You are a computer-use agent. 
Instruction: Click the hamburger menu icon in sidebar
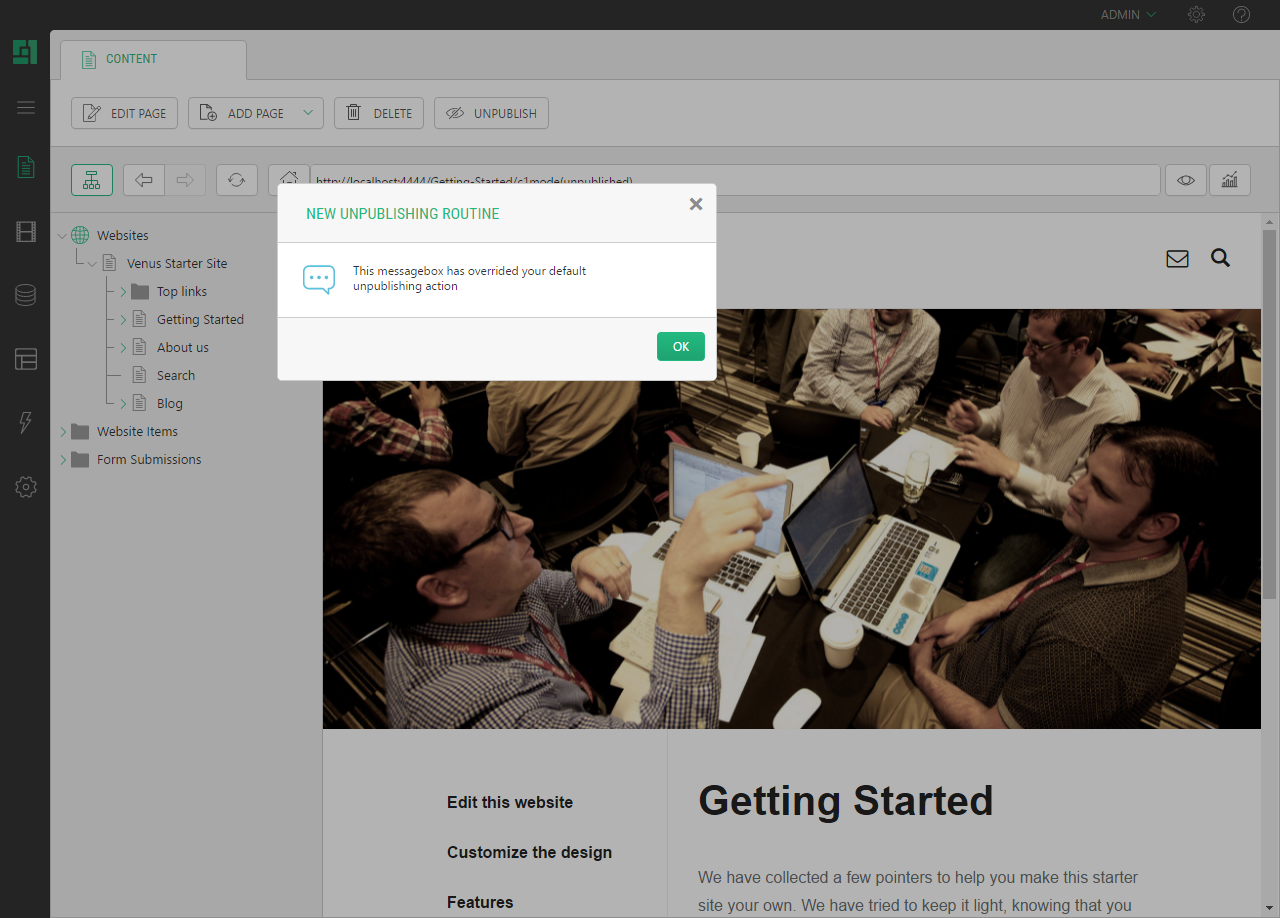26,108
